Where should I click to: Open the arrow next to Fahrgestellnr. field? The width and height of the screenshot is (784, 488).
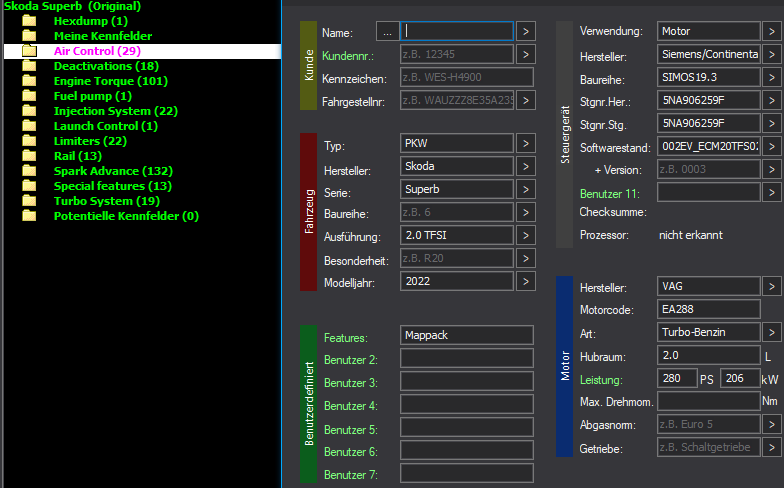[x=526, y=100]
